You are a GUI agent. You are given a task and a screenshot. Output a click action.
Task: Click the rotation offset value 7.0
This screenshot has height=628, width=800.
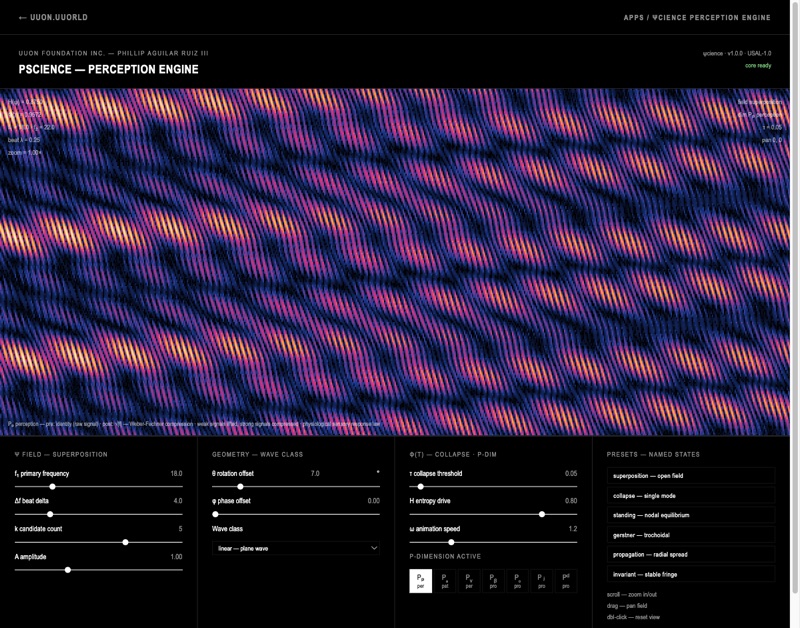pyautogui.click(x=315, y=473)
